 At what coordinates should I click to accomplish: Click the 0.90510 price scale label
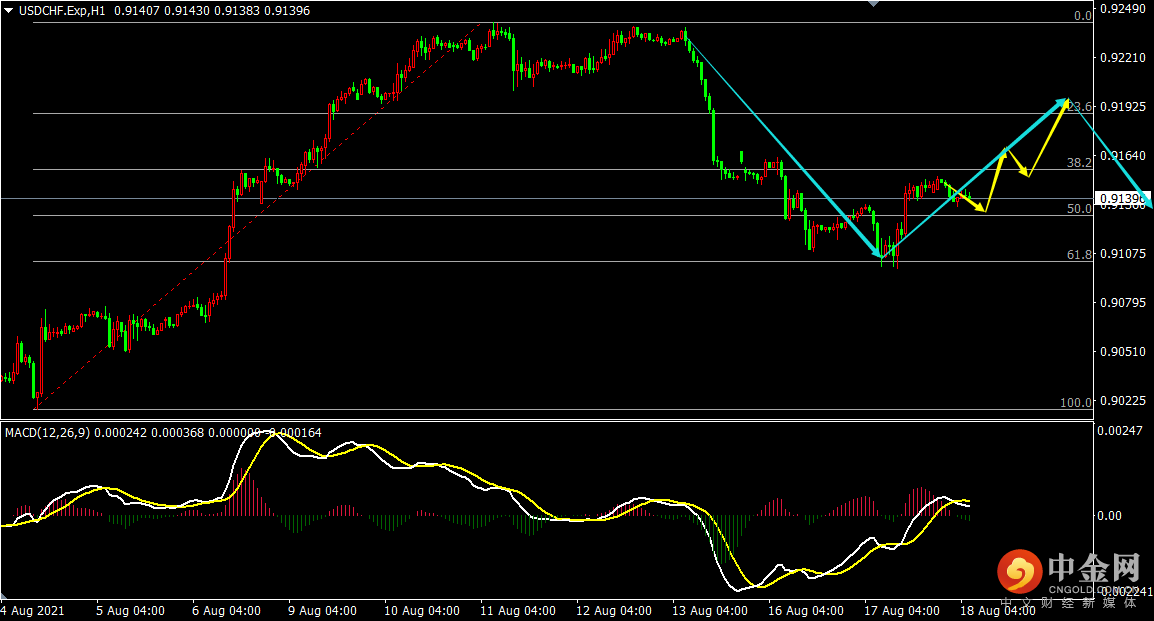coord(1122,352)
